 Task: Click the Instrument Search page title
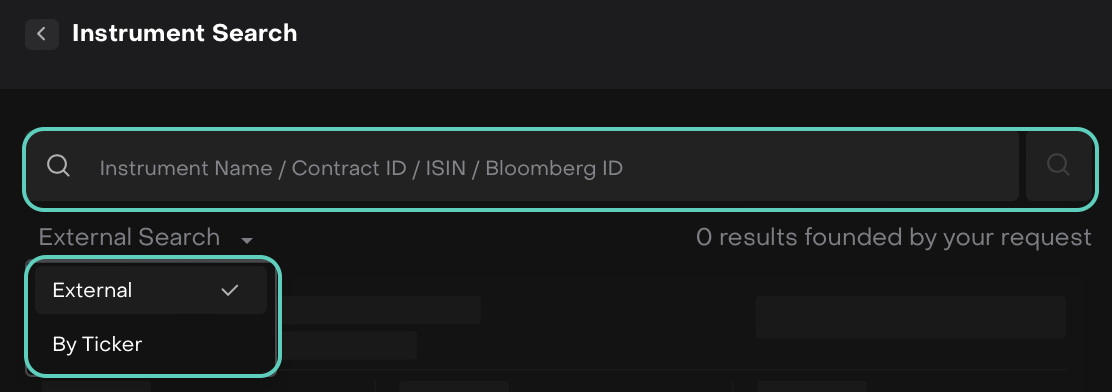point(184,33)
